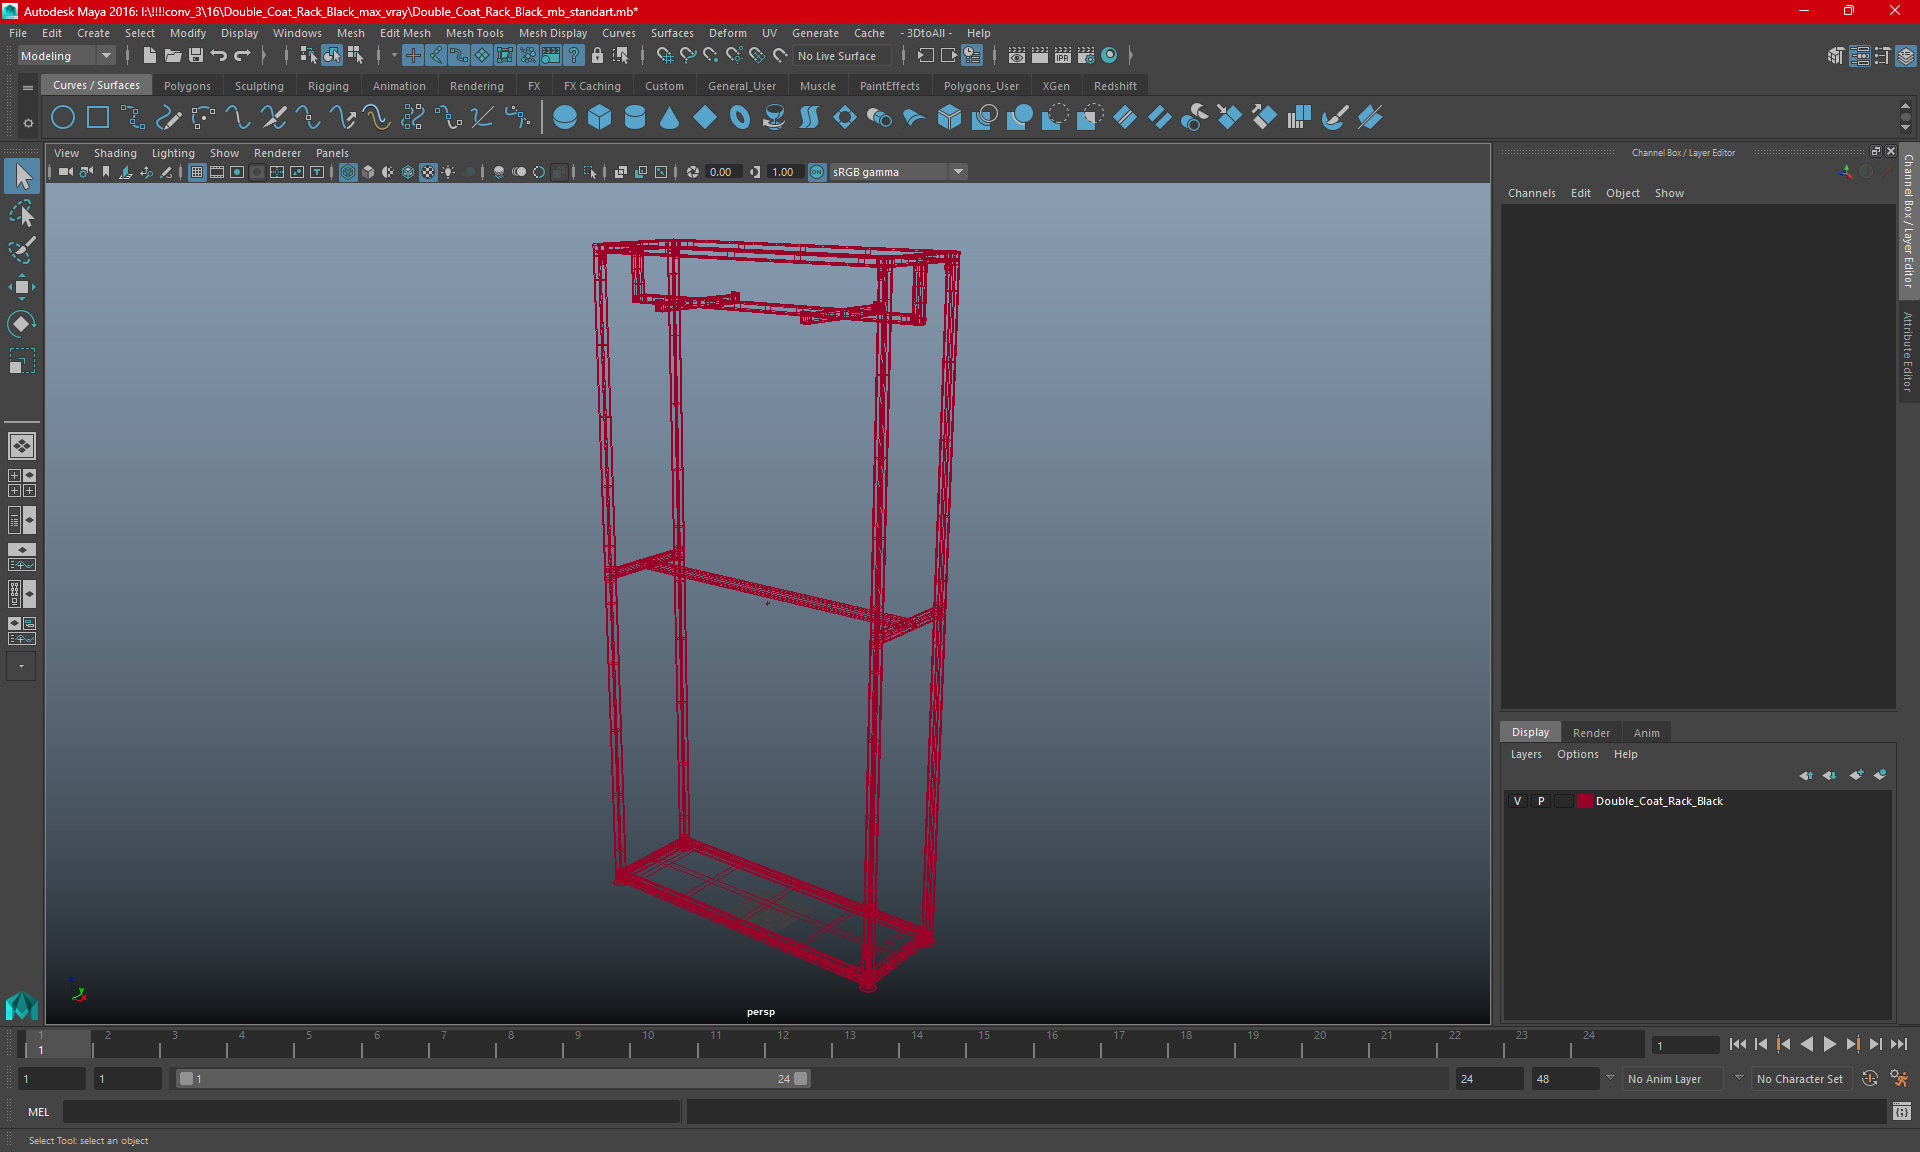The image size is (1920, 1152).
Task: Open the Rendering tab menu
Action: tap(477, 85)
